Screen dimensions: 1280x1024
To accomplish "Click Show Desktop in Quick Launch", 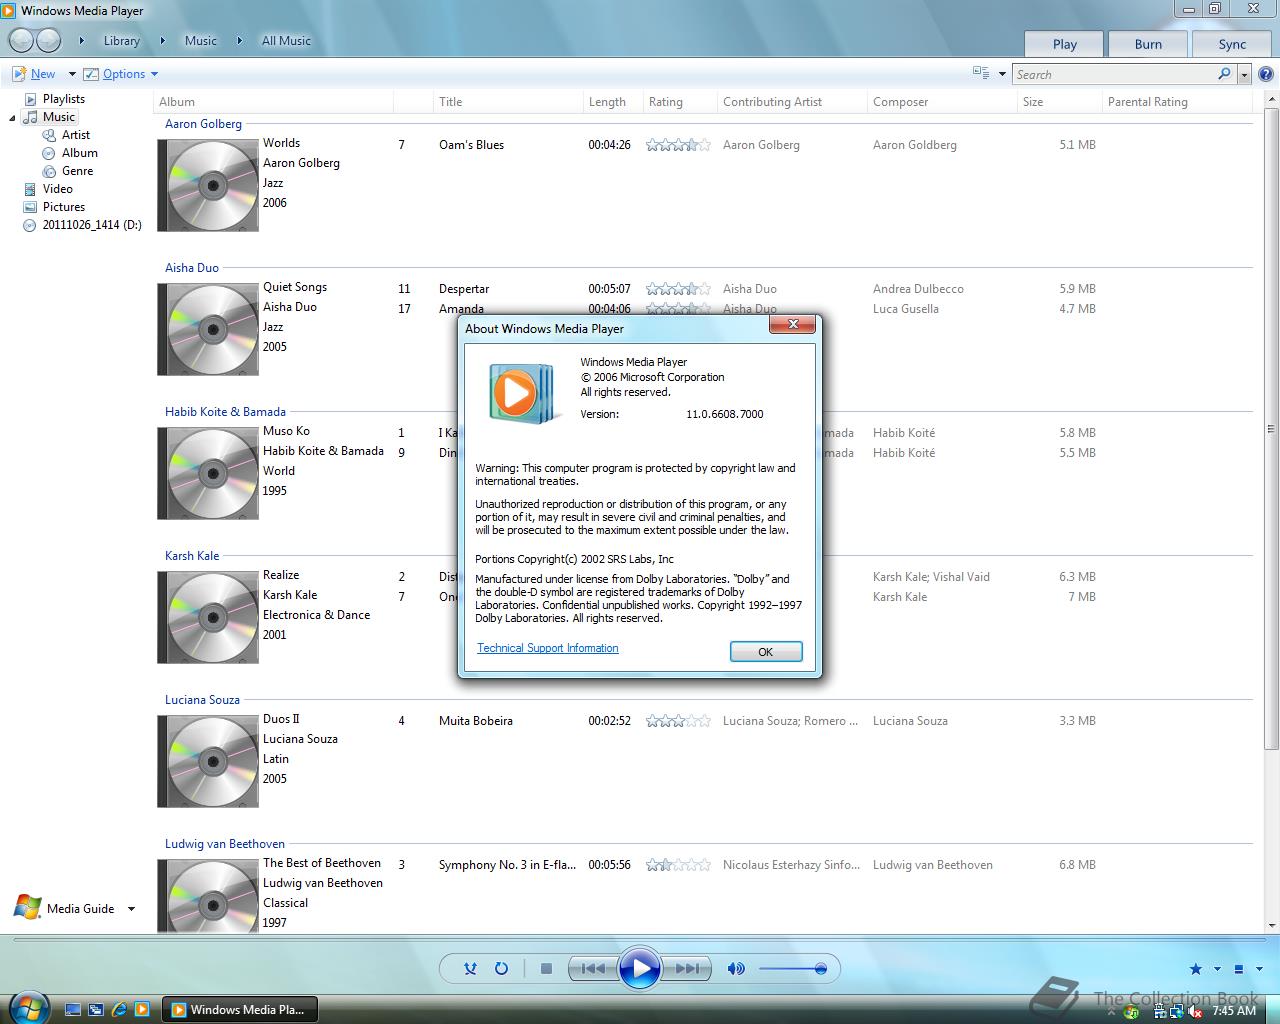I will 73,1010.
